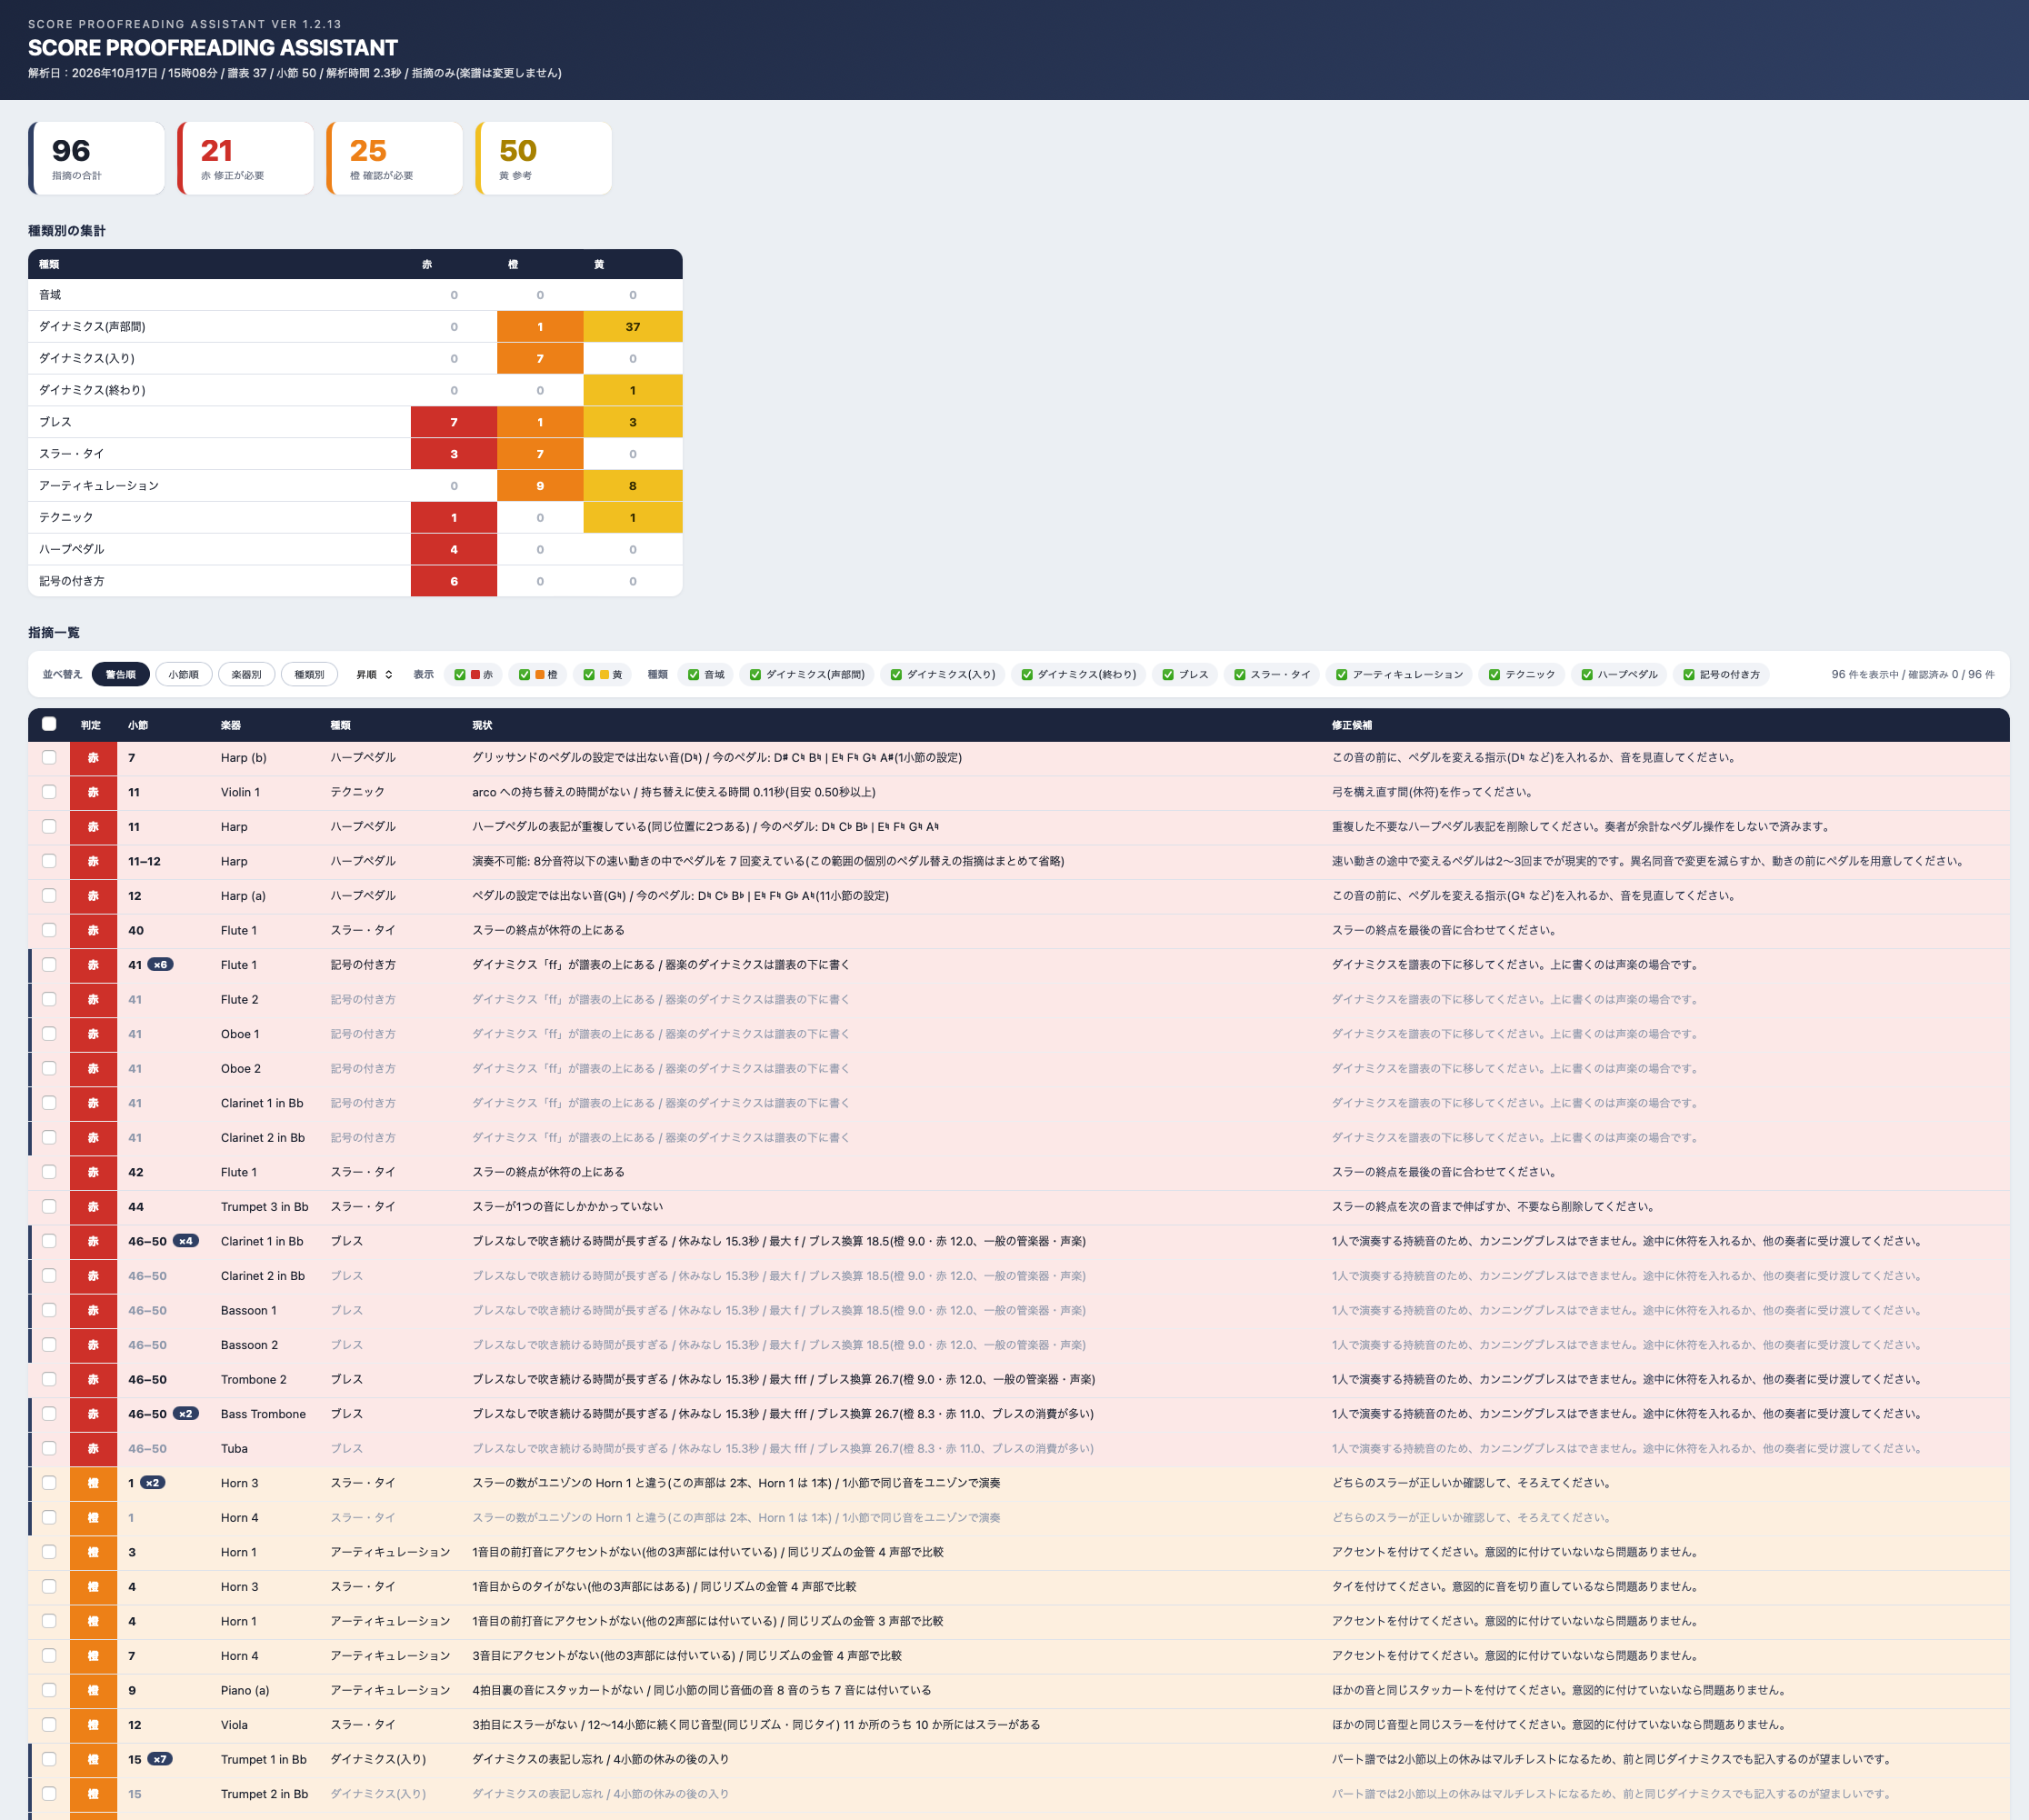Uncheck the ブレス type filter
Image resolution: width=2029 pixels, height=1820 pixels.
(x=1168, y=674)
